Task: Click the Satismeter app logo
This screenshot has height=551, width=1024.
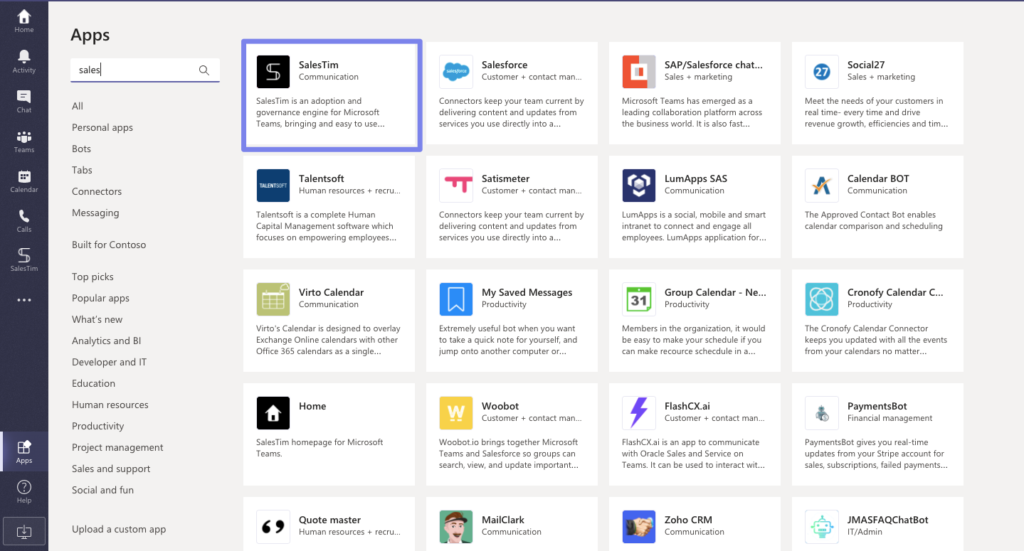Action: (x=456, y=185)
